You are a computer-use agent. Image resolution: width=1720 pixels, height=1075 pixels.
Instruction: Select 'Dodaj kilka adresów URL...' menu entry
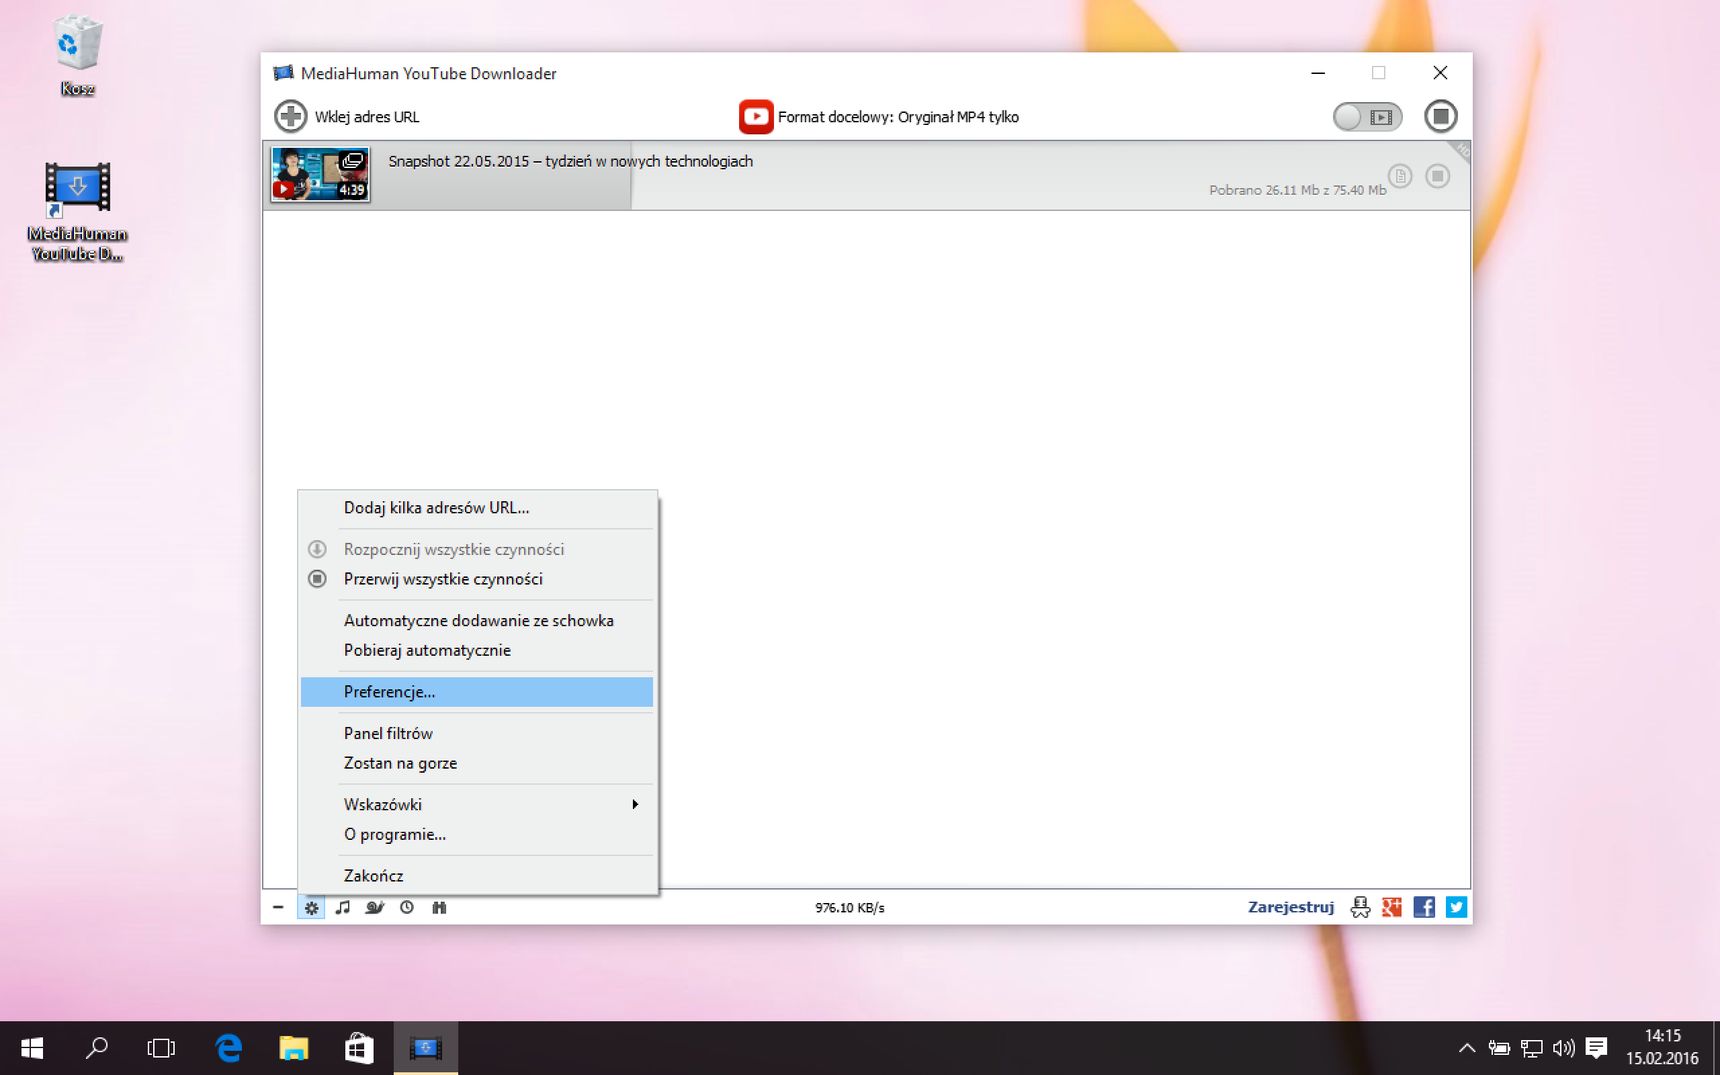(x=477, y=508)
